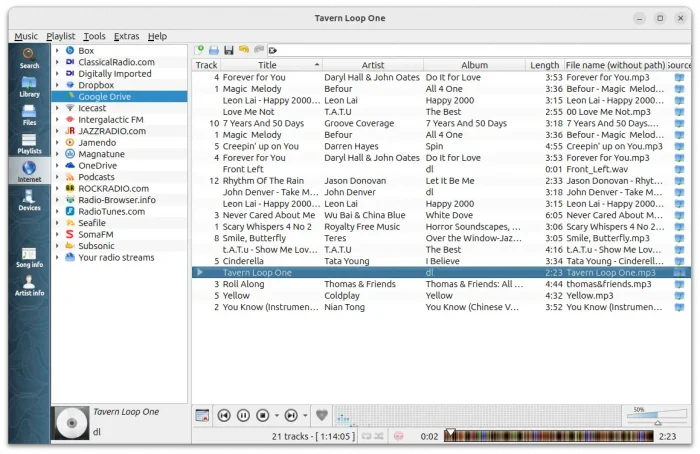Save playlist using the floppy disk icon
This screenshot has width=700, height=454.
(x=229, y=50)
